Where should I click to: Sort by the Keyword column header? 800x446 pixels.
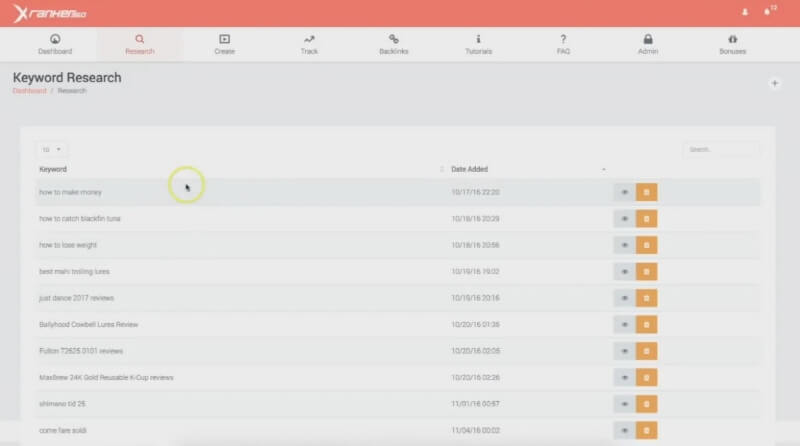(53, 169)
